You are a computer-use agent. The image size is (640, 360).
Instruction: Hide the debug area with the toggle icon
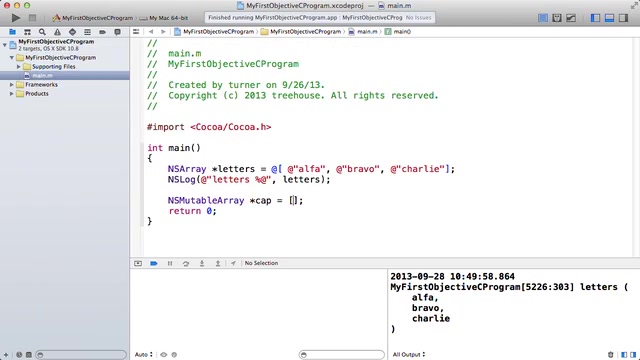click(x=138, y=263)
